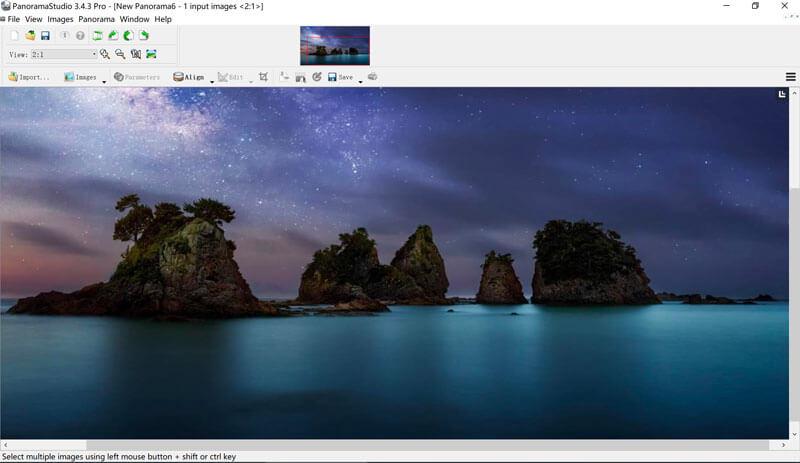This screenshot has width=800, height=463.
Task: Click the corner icon atop the image view
Action: click(782, 94)
